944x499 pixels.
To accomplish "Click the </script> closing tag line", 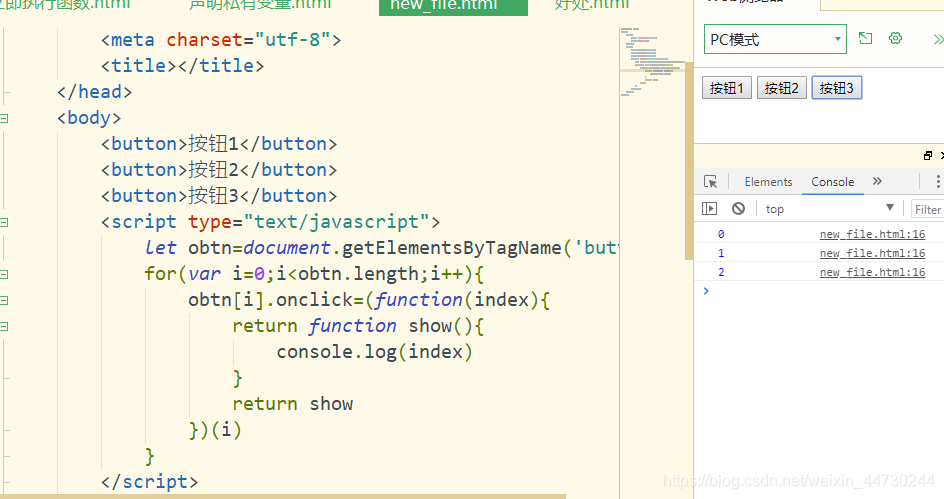I will (x=149, y=482).
